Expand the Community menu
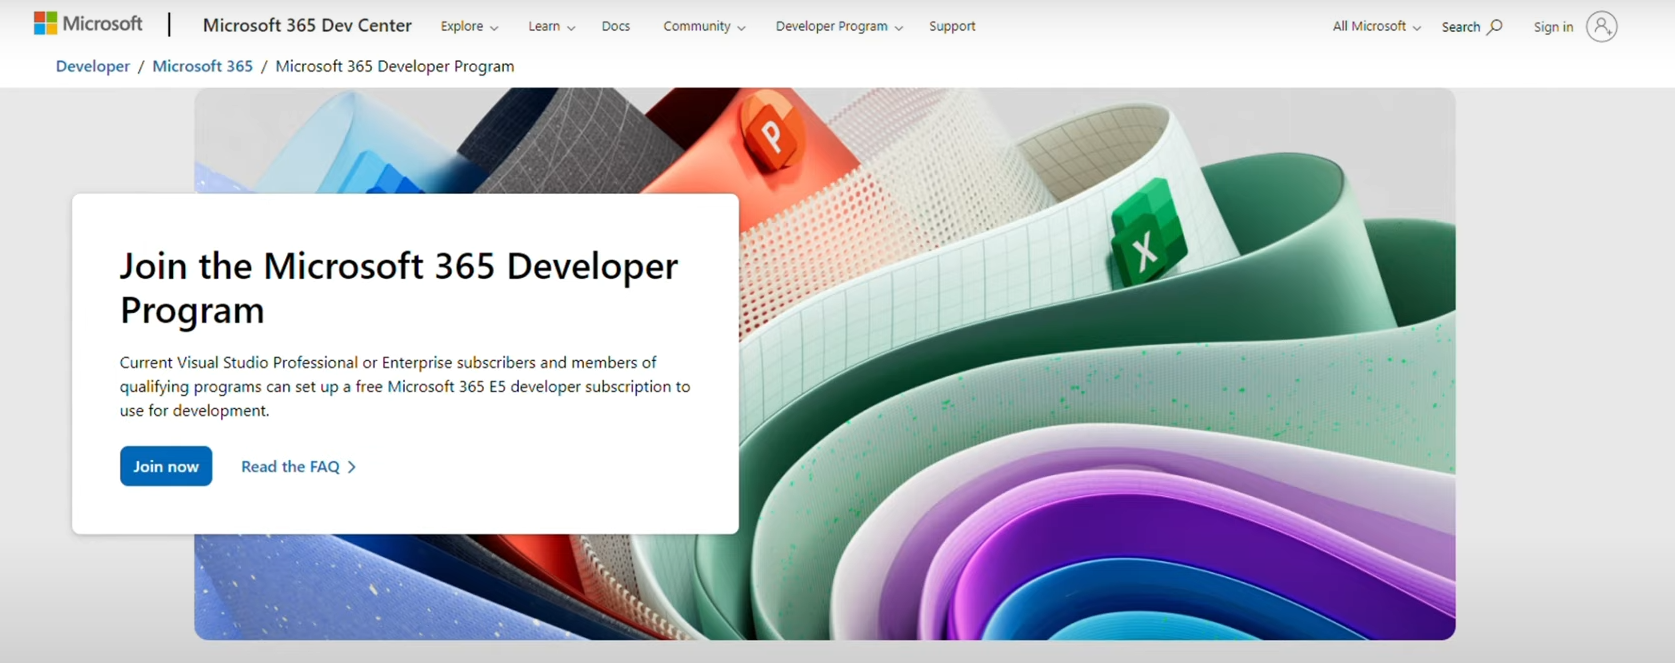This screenshot has height=663, width=1675. click(704, 27)
